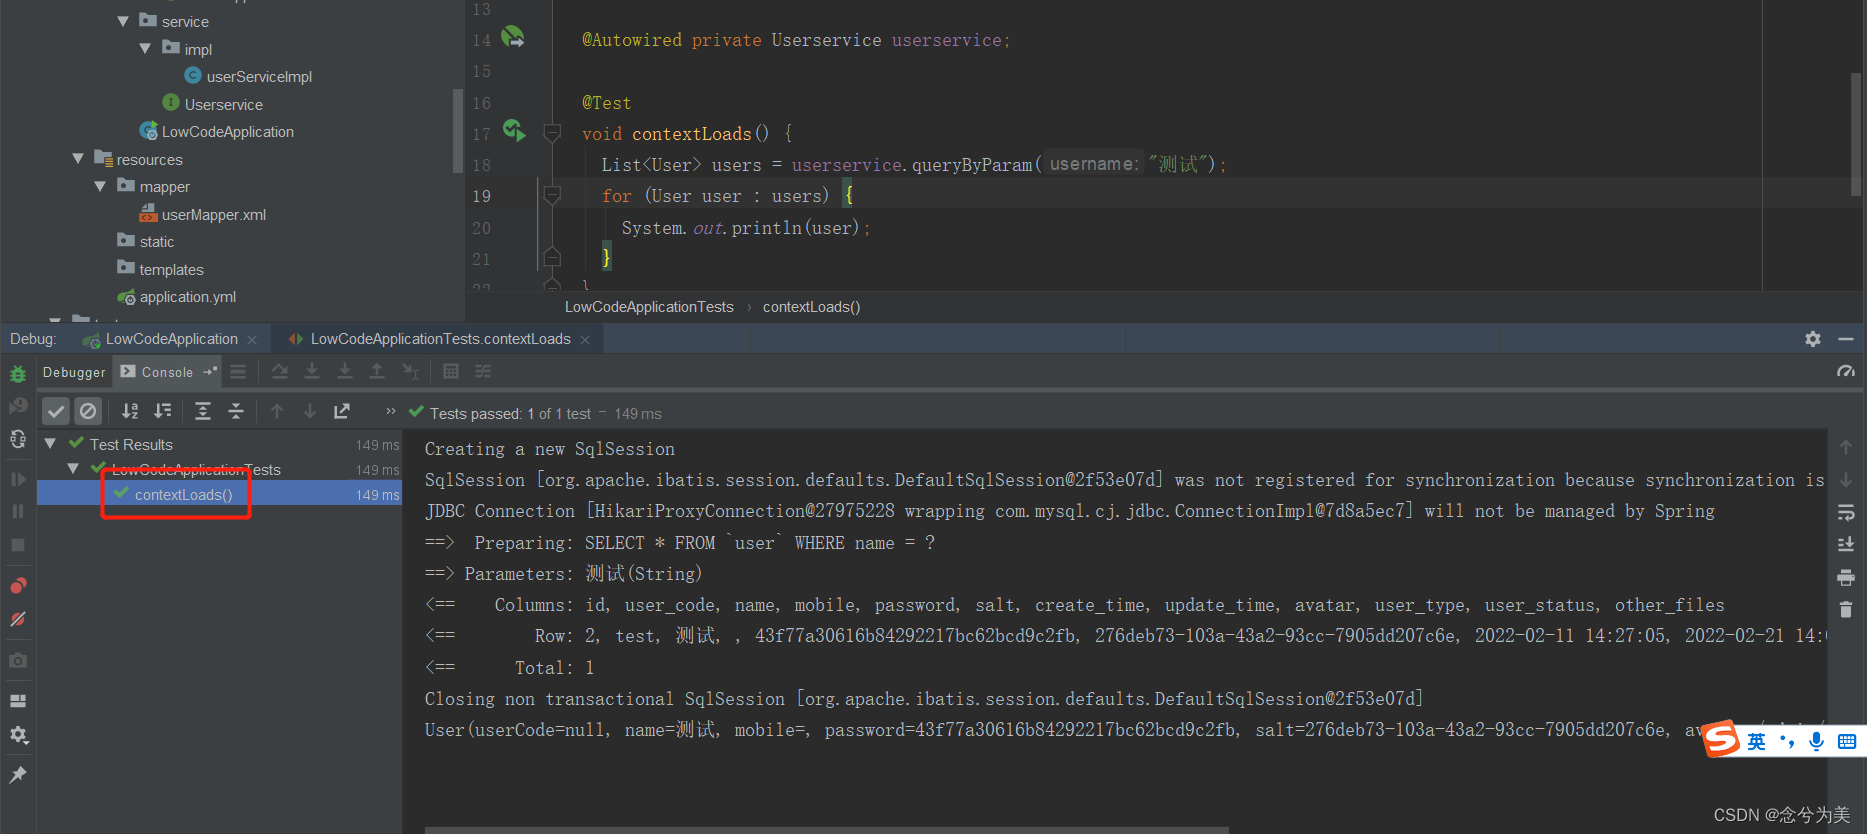Open debug panel settings gear

tap(1813, 339)
